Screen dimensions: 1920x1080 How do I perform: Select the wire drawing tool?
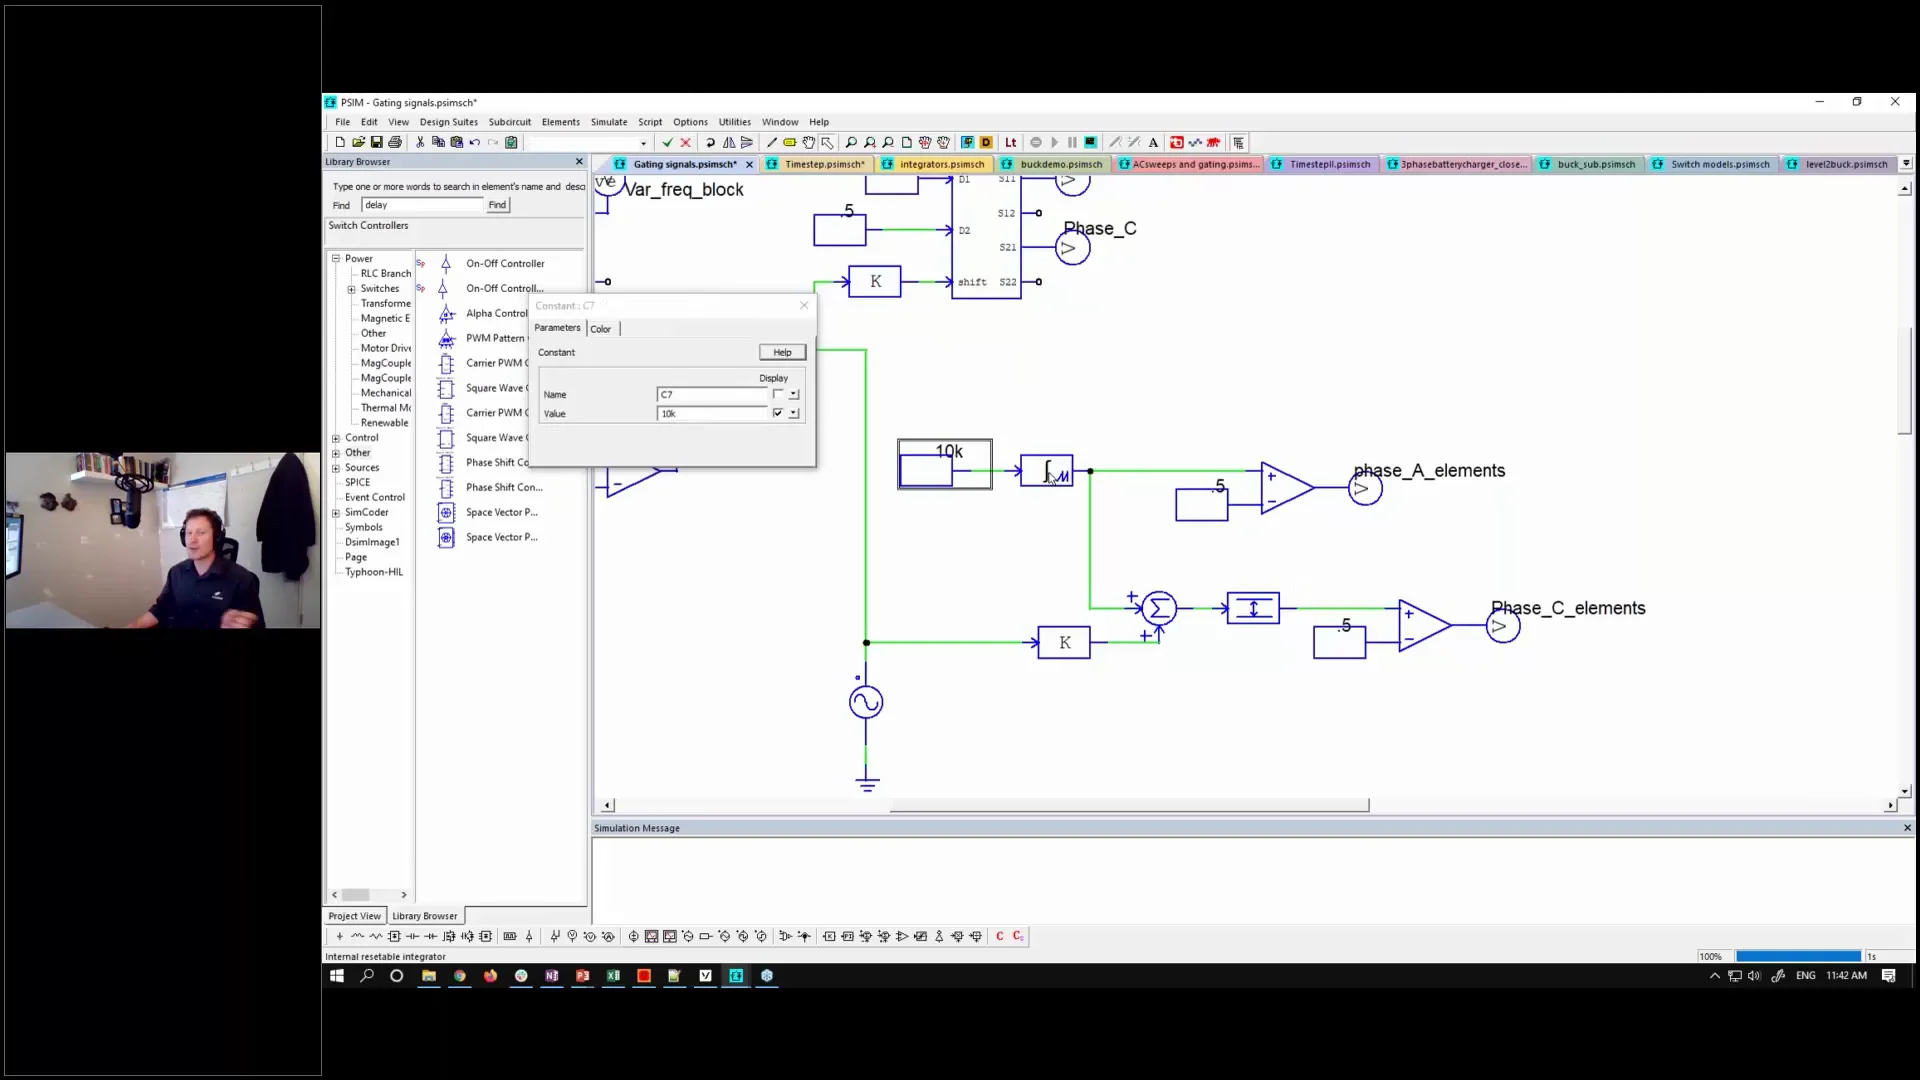coord(771,143)
